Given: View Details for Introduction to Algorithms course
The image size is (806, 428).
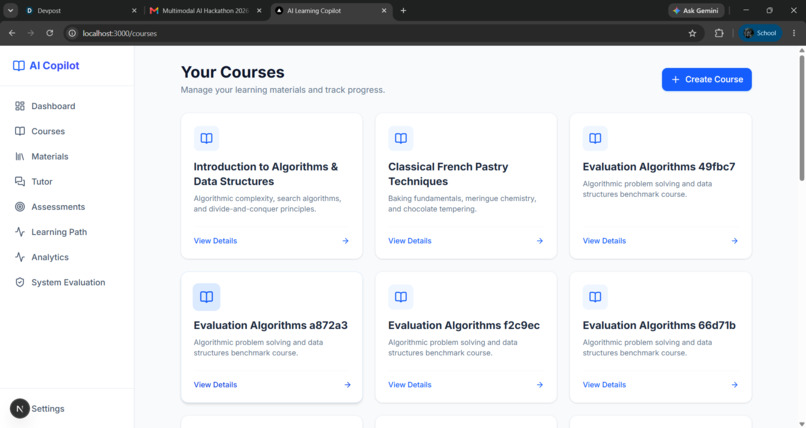Looking at the screenshot, I should (215, 240).
